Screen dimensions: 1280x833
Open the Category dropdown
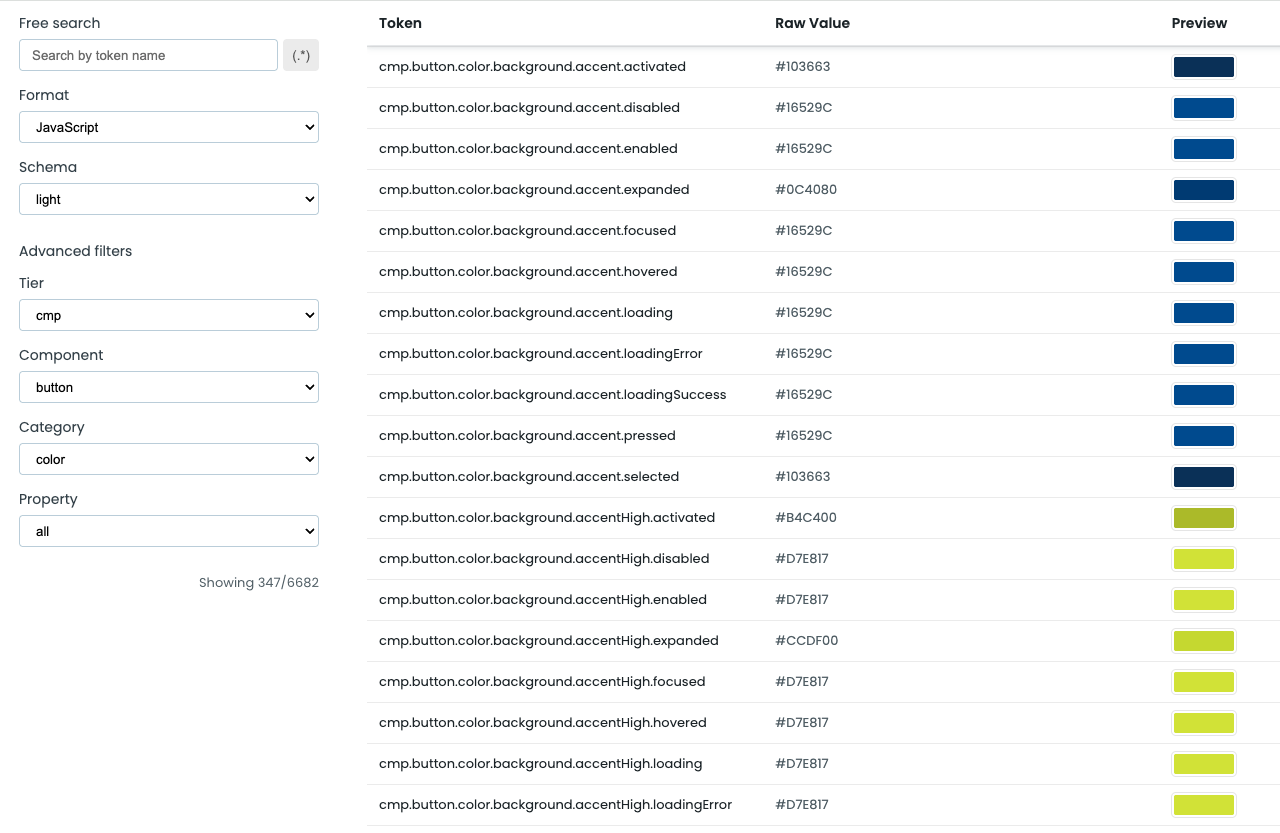click(168, 459)
